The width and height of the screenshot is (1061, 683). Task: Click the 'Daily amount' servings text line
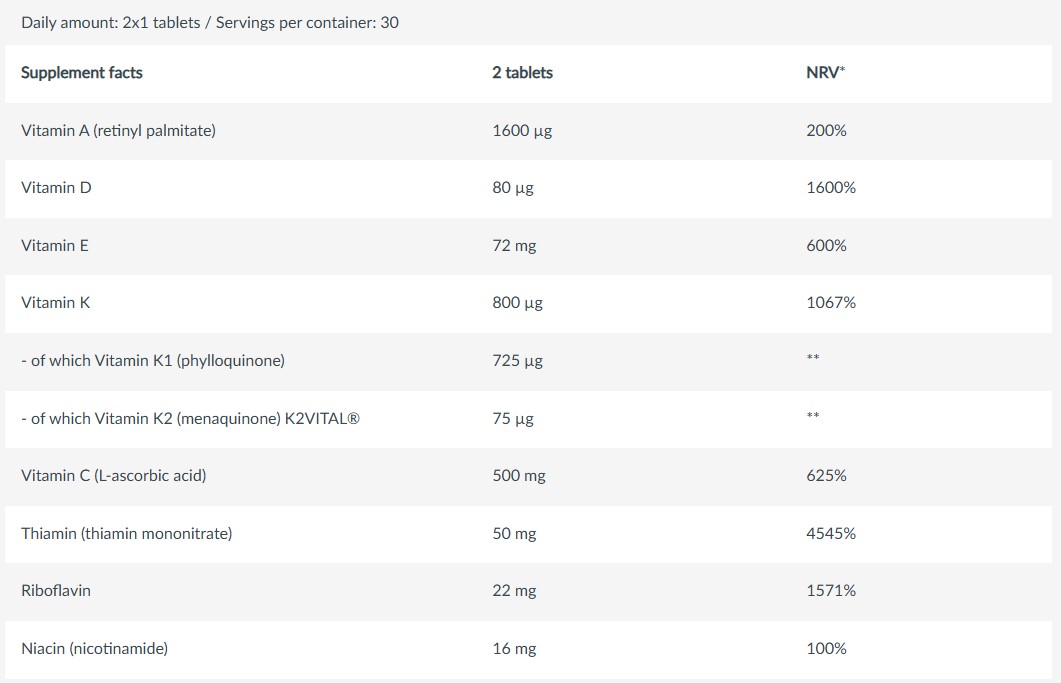point(210,21)
